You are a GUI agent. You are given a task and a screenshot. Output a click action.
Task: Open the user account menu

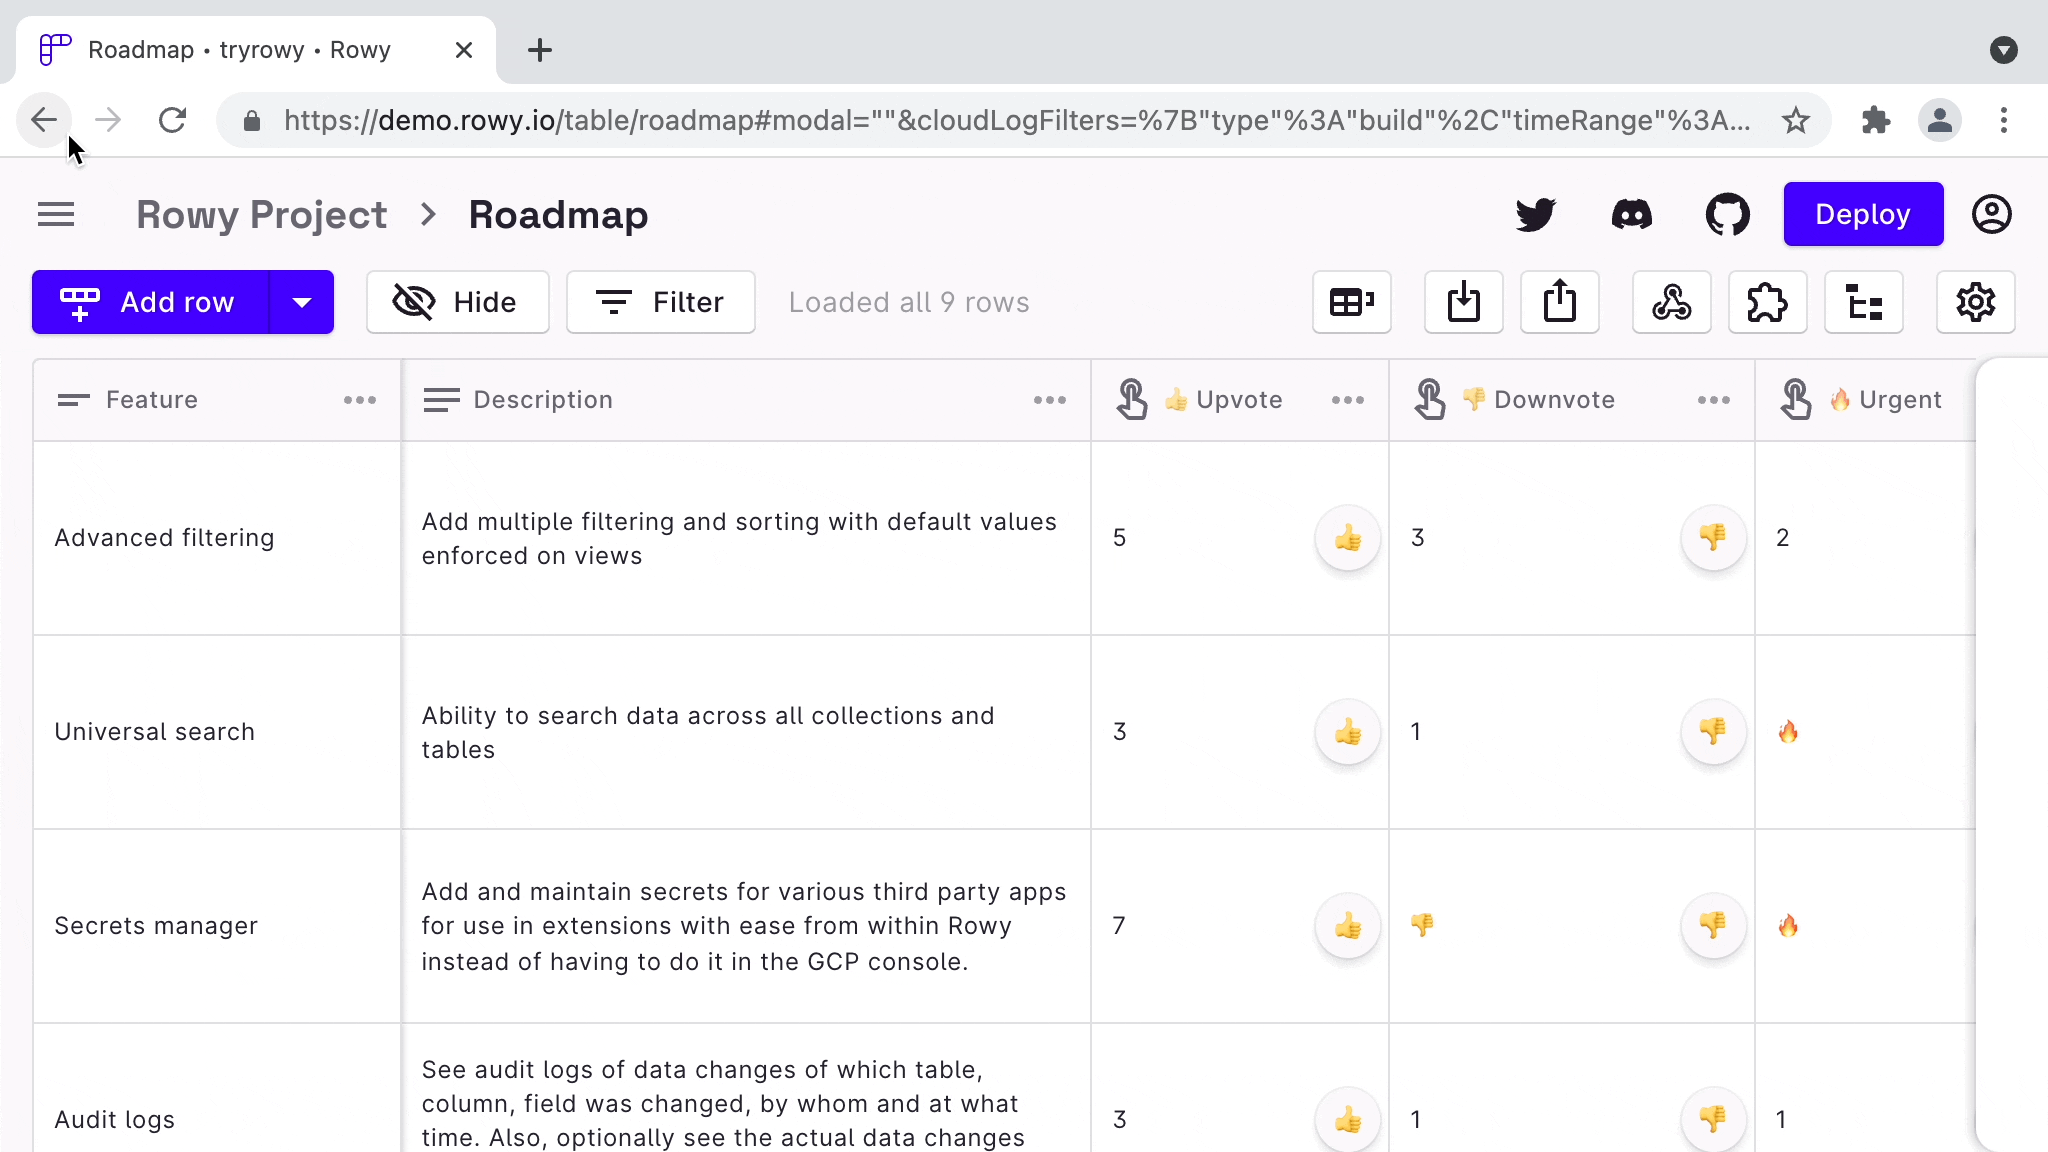point(1992,214)
